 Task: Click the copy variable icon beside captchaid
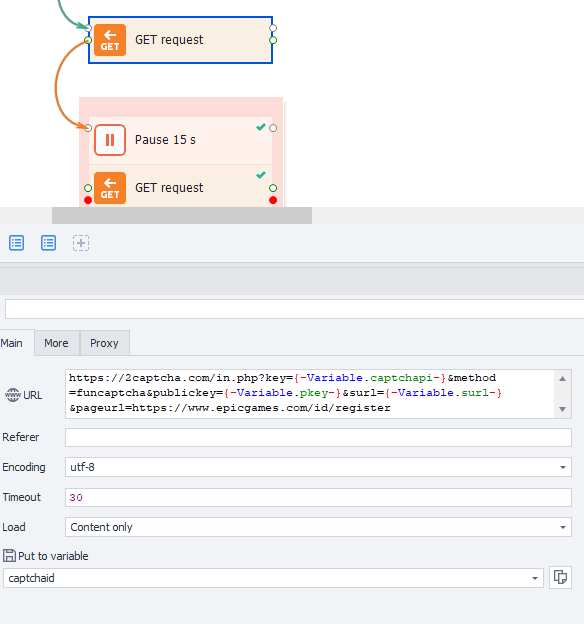(x=560, y=577)
